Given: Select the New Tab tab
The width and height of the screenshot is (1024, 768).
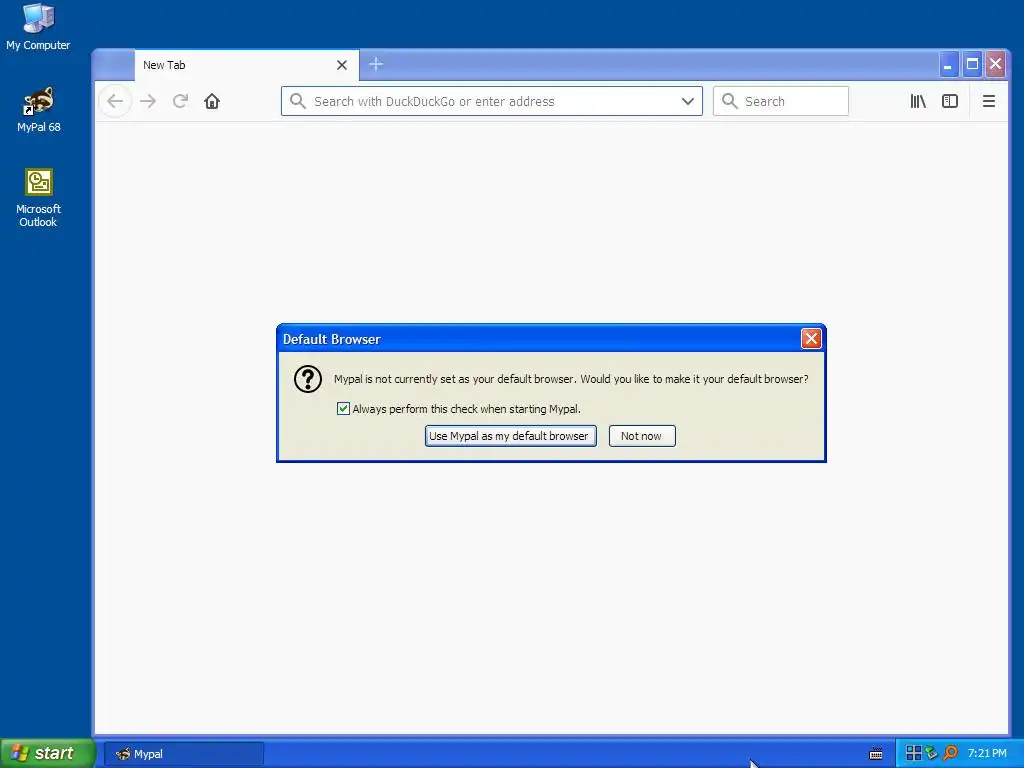Looking at the screenshot, I should [x=247, y=65].
